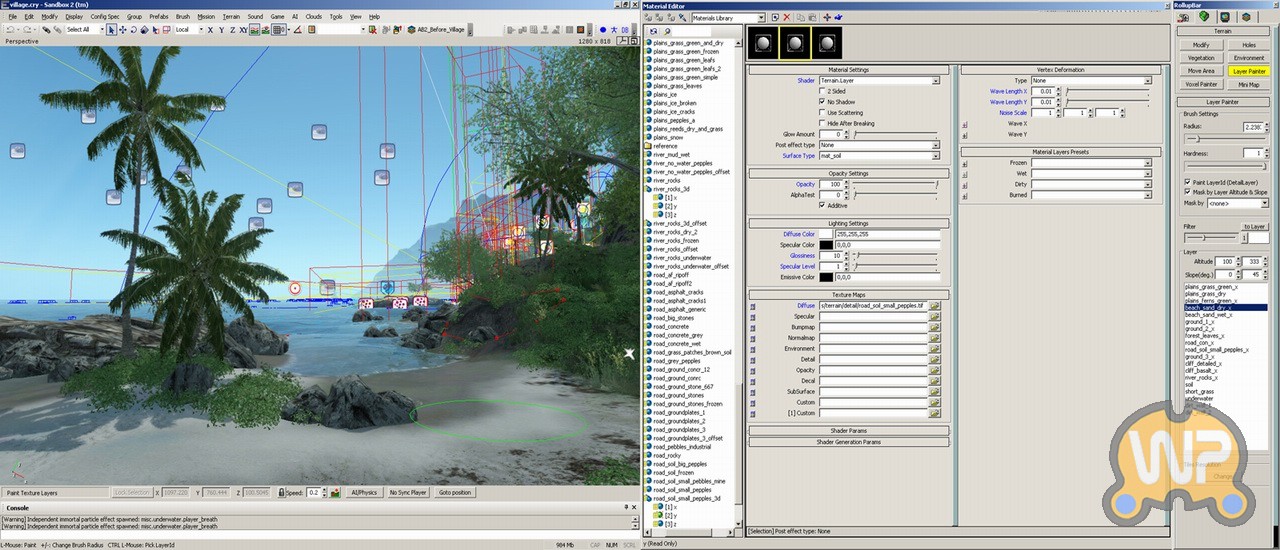This screenshot has width=1280, height=550.
Task: Open the Terrain menu
Action: pos(231,17)
